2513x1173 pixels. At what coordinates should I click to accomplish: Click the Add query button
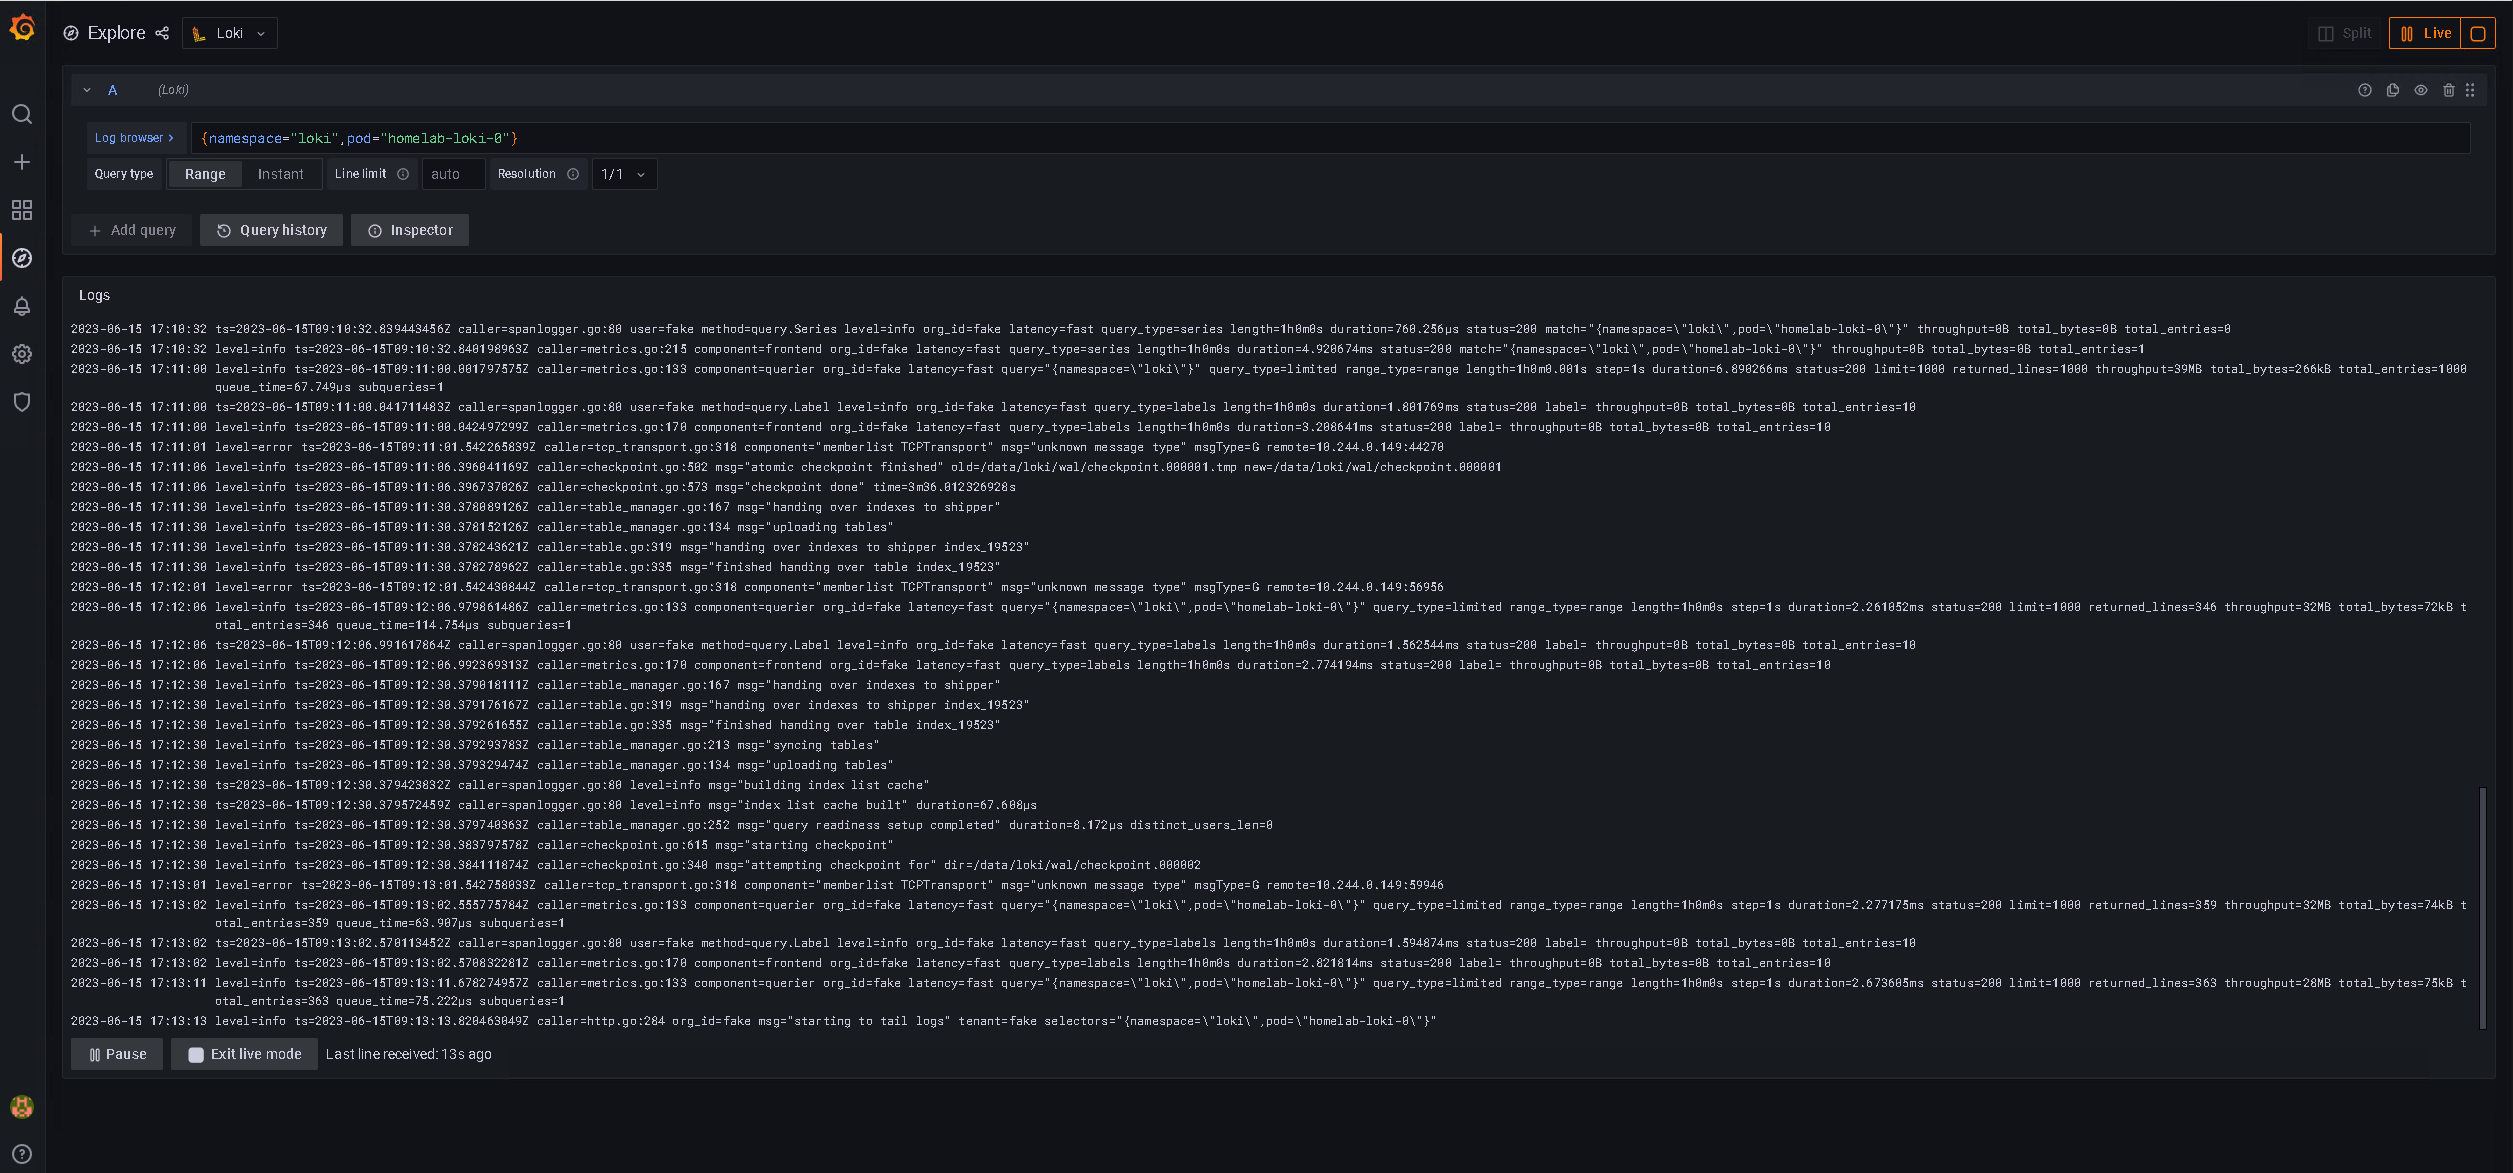pos(133,229)
